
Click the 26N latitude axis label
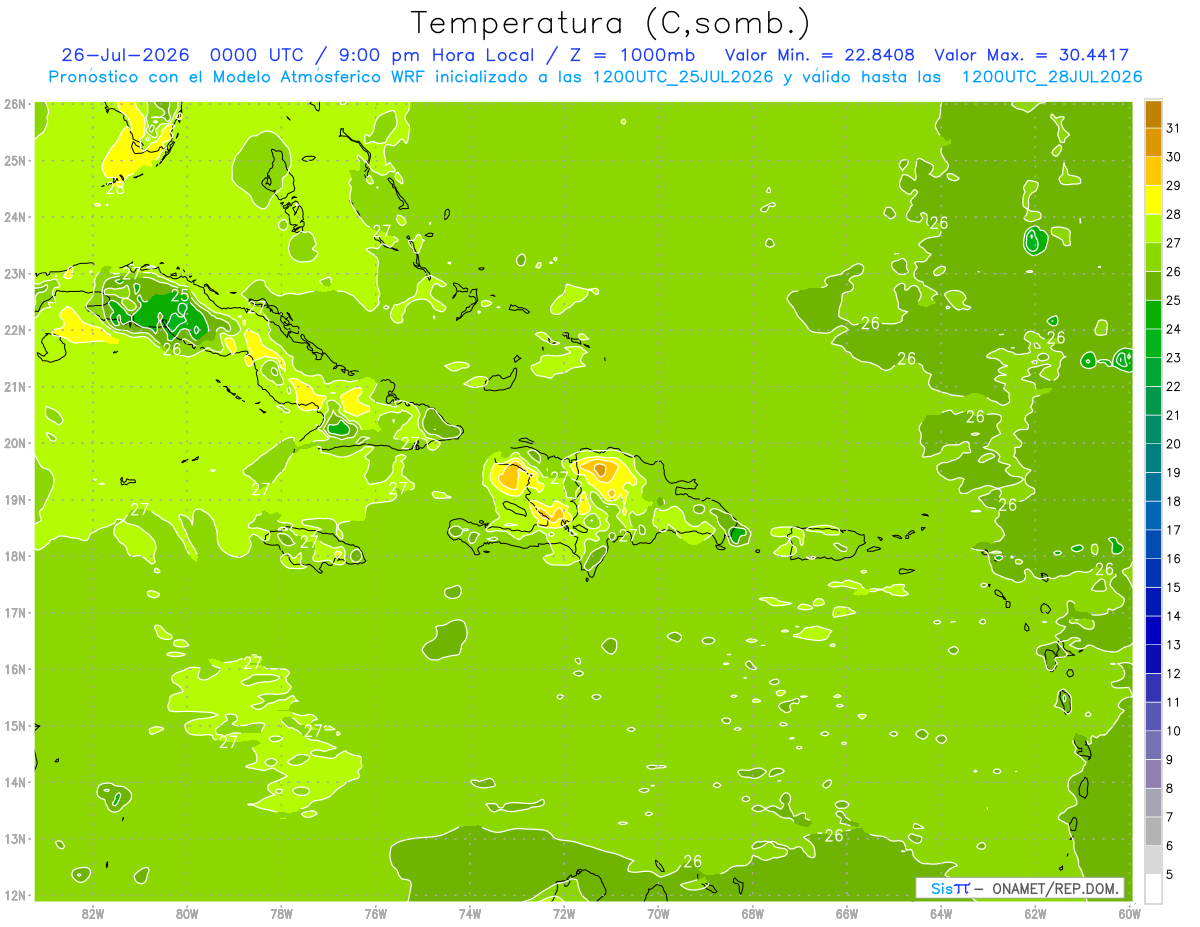(15, 104)
